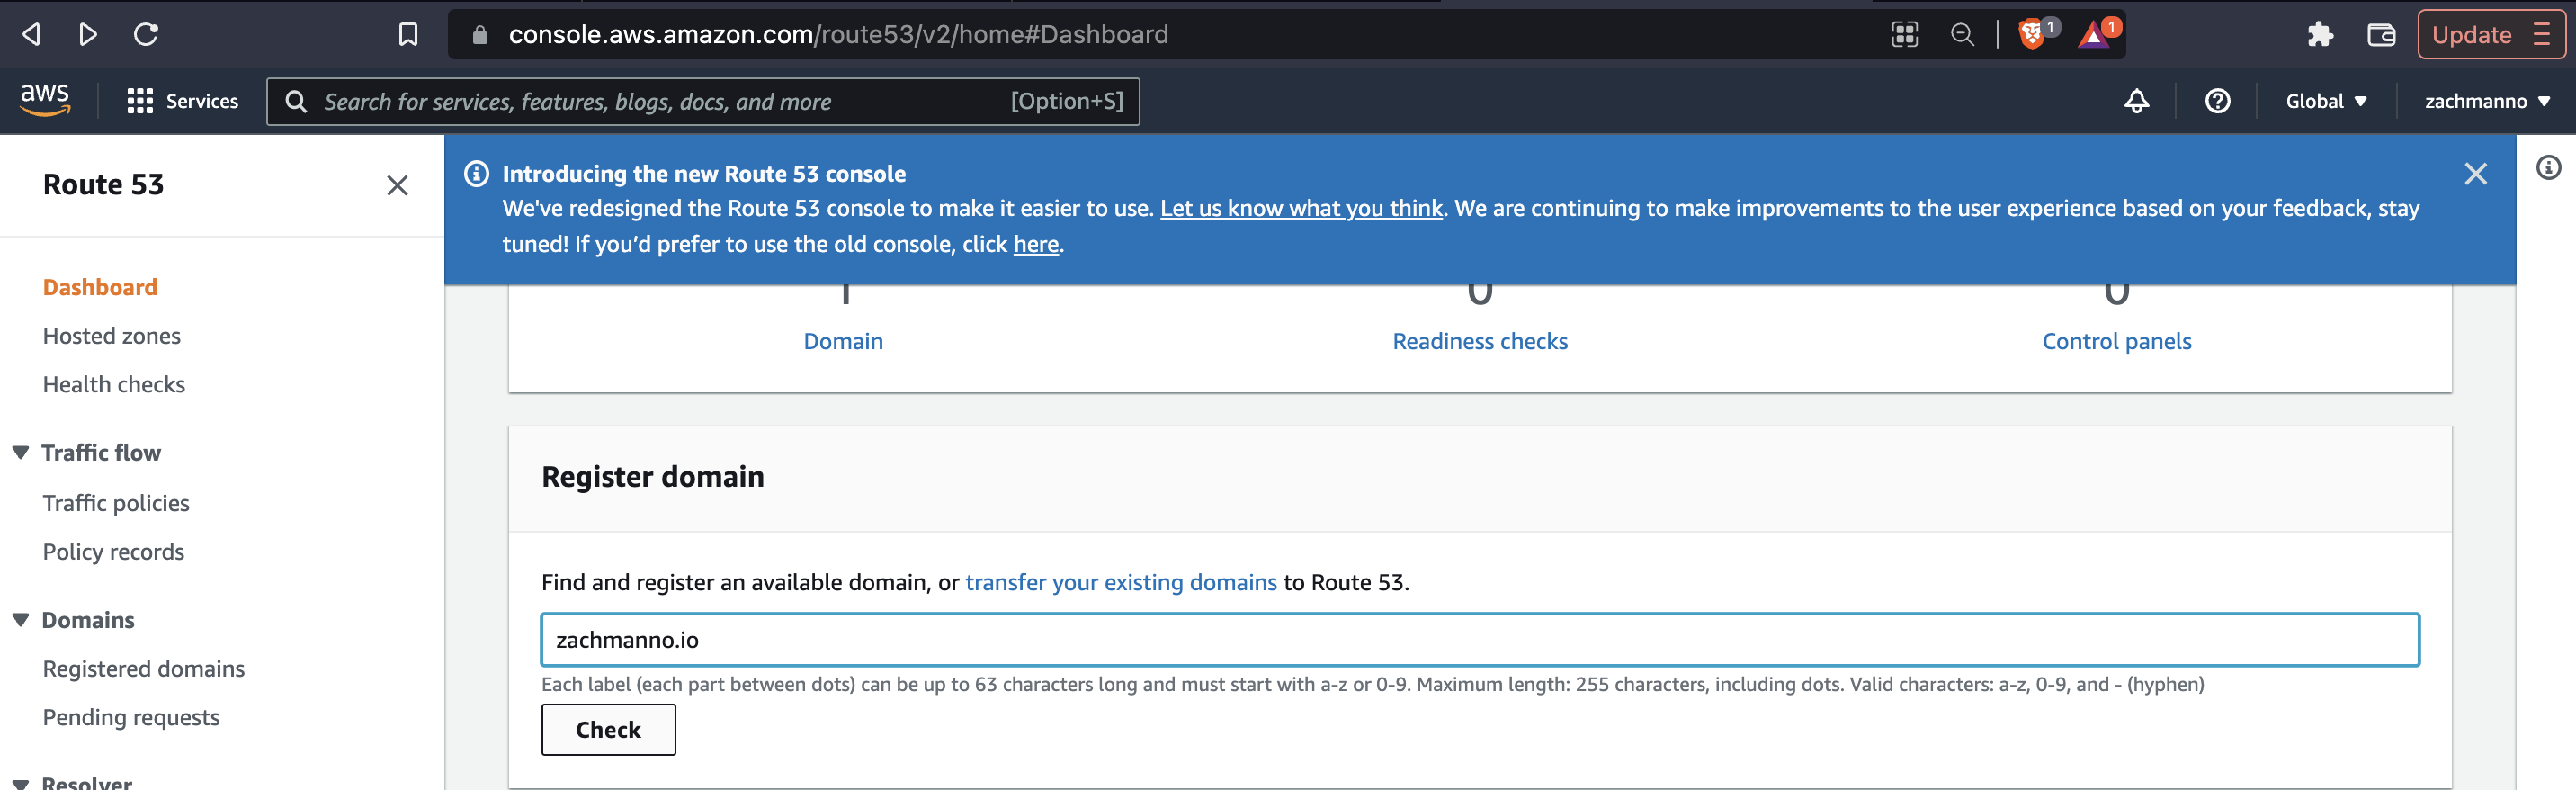Collapse the Domains section in the sidebar
The image size is (2576, 790).
pyautogui.click(x=20, y=620)
